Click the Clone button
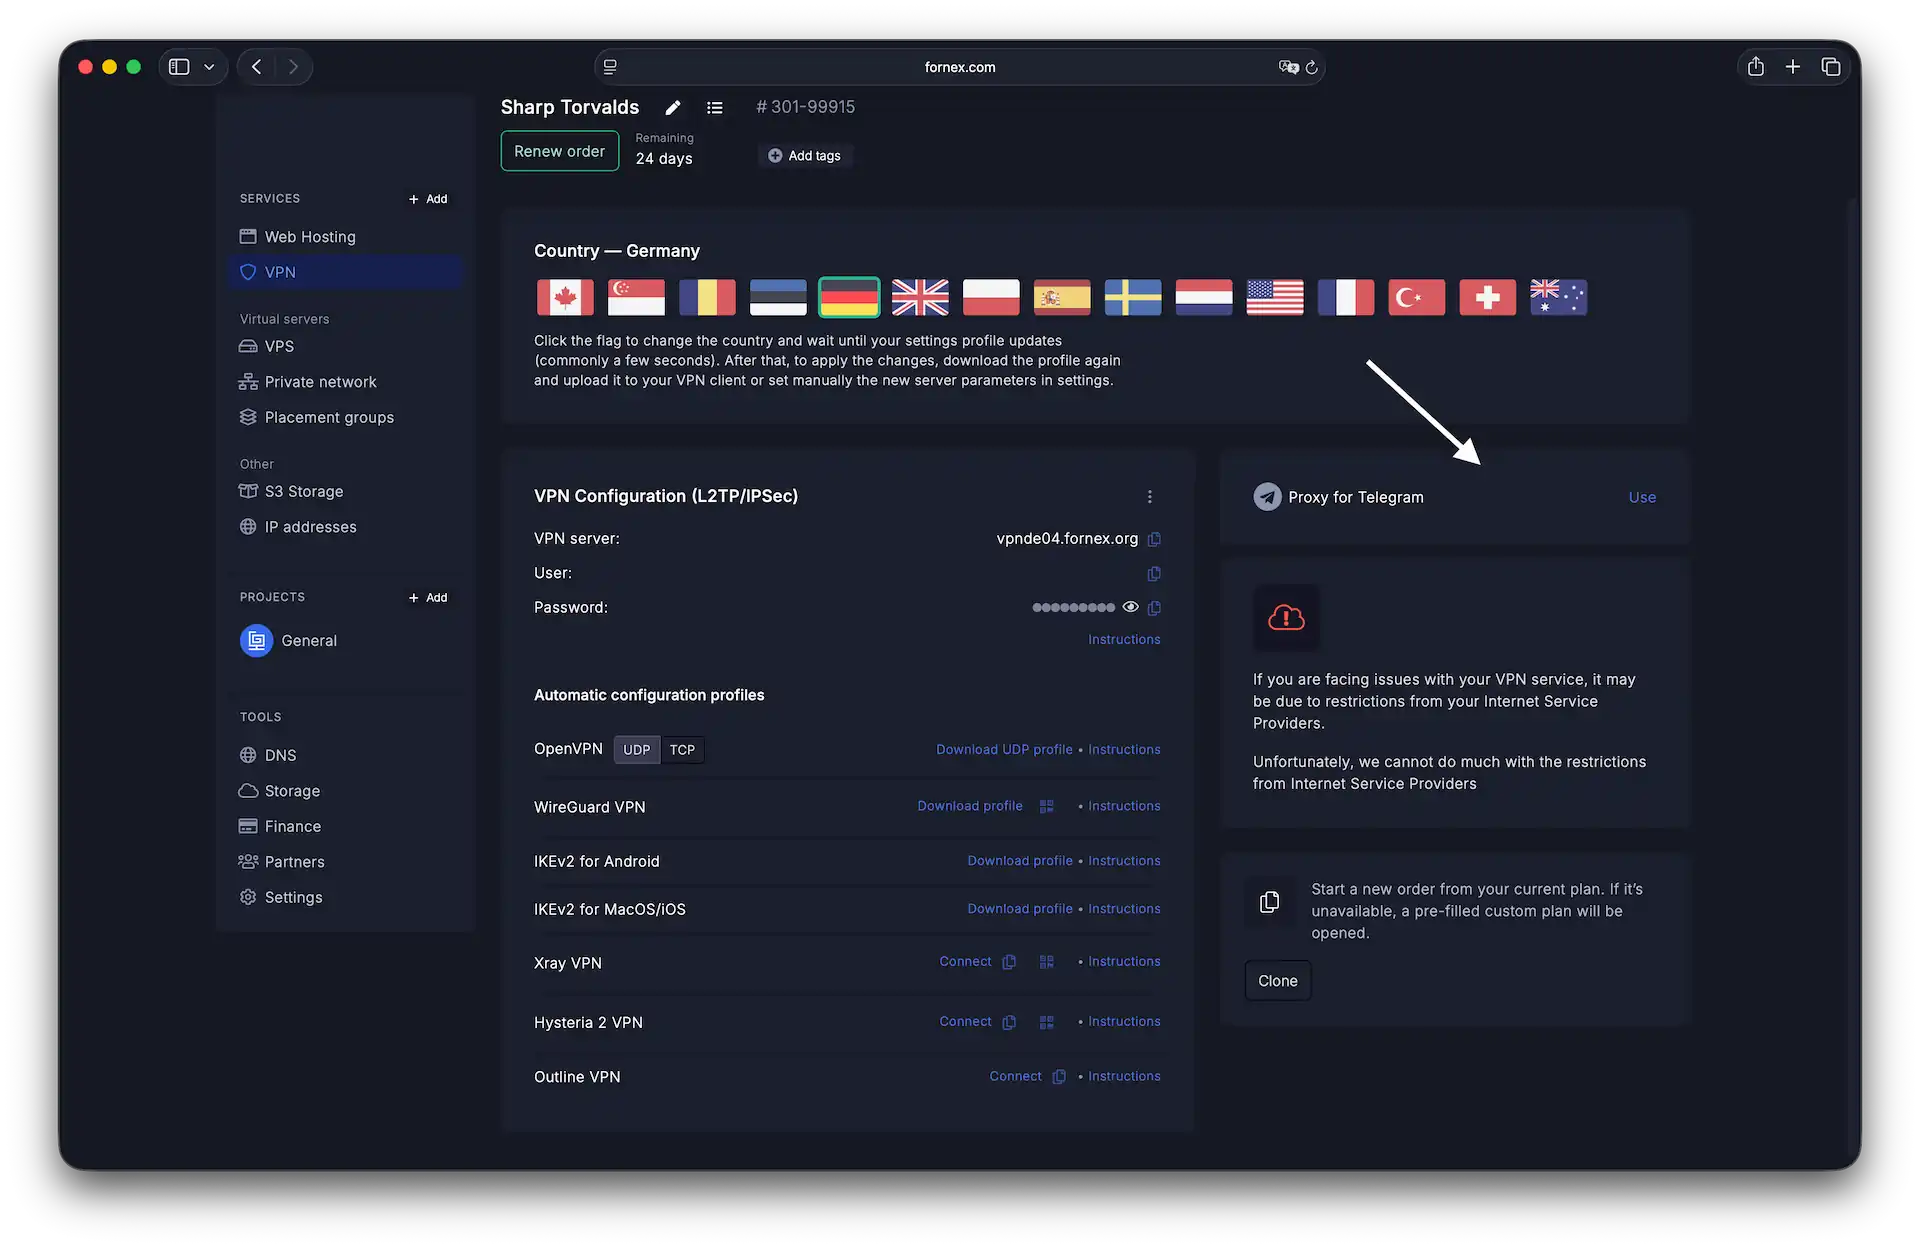 point(1278,981)
